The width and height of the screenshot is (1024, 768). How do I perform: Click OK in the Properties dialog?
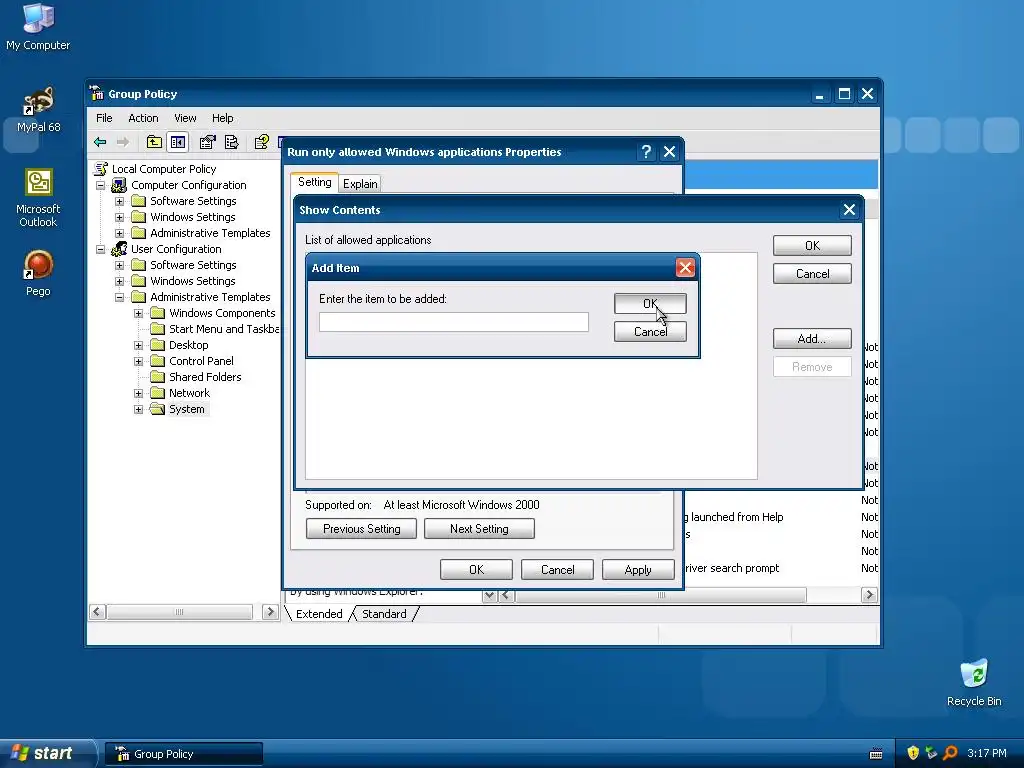tap(476, 569)
